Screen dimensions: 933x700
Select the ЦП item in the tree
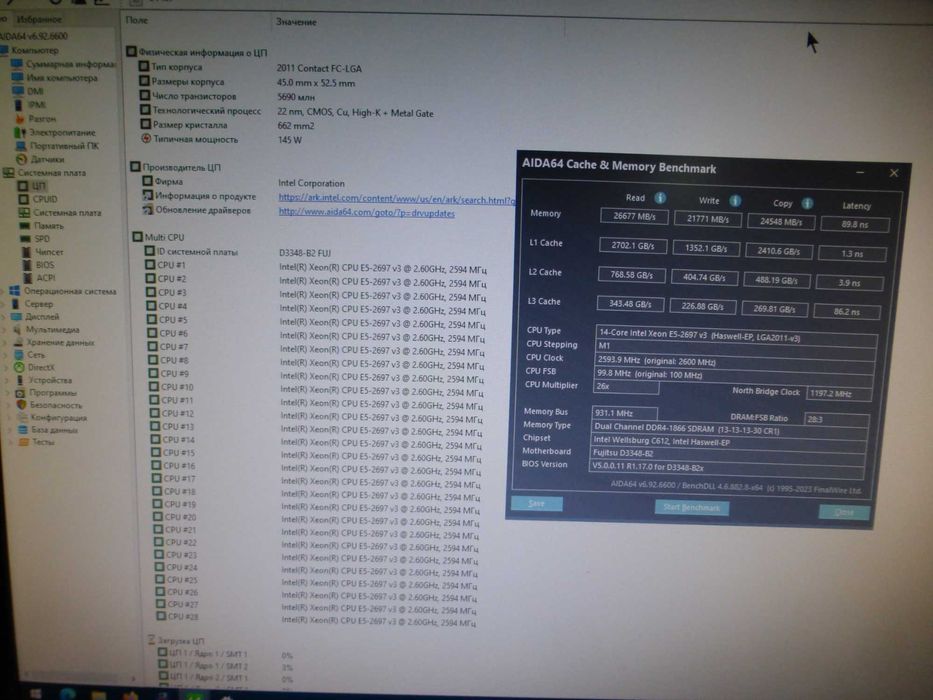(x=32, y=186)
